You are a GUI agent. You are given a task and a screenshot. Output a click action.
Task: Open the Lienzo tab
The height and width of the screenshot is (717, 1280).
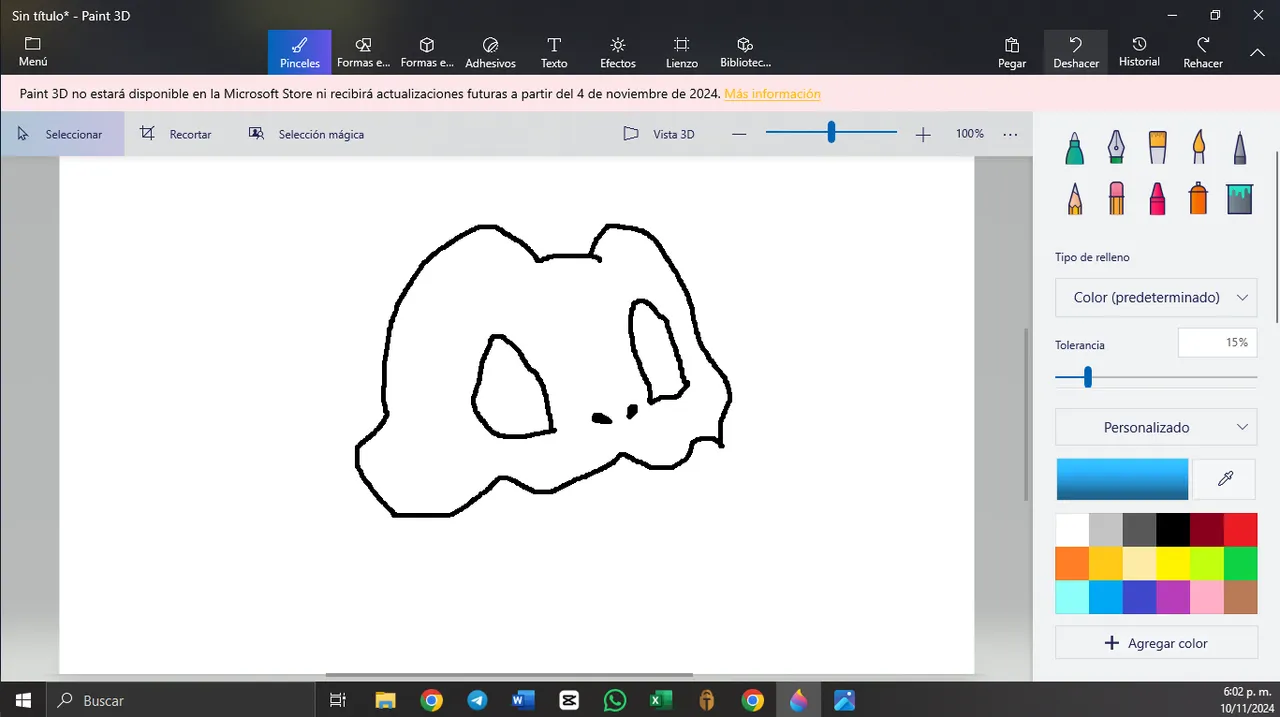[x=682, y=52]
